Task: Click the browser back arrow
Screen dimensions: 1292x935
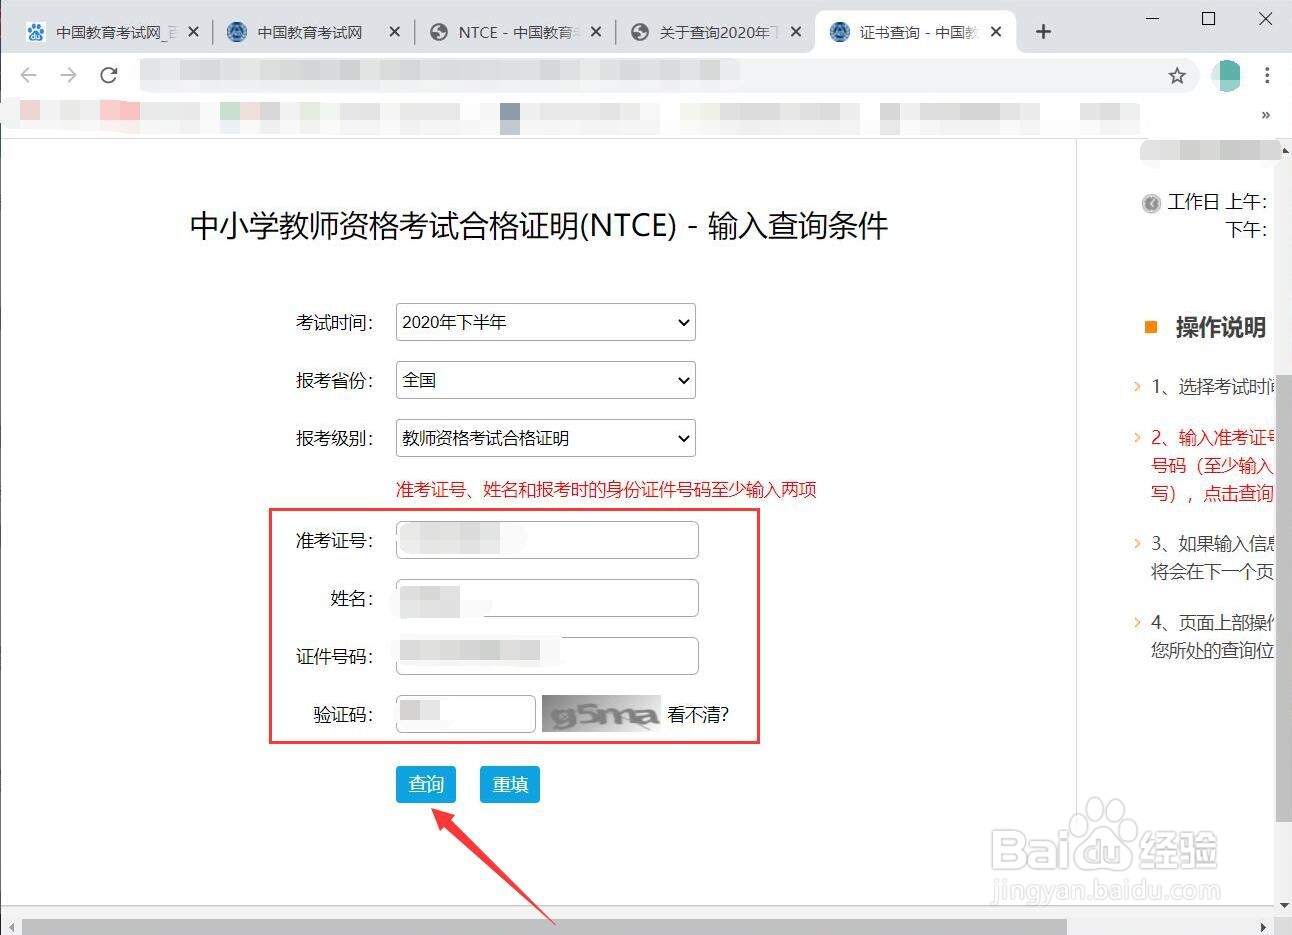Action: click(27, 75)
